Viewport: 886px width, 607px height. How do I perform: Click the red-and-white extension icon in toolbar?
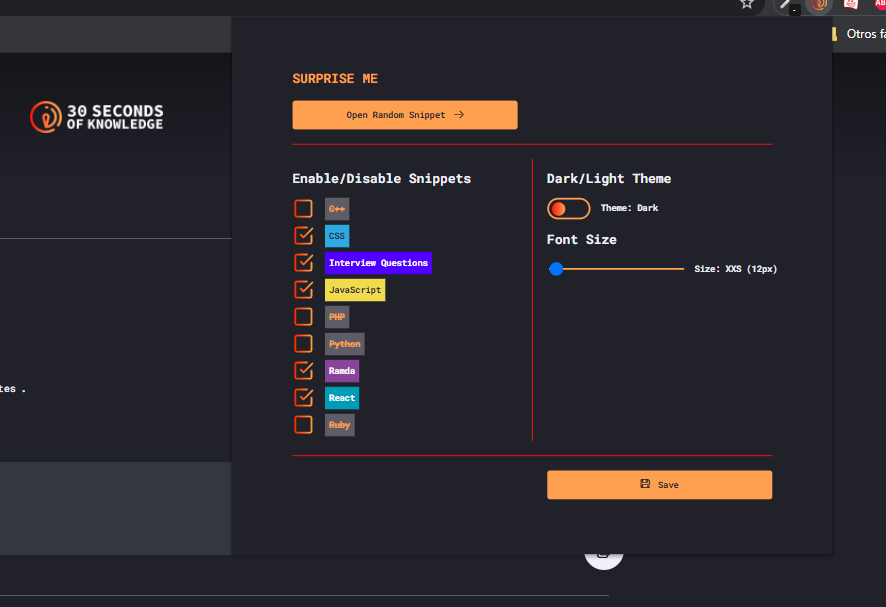pyautogui.click(x=850, y=4)
